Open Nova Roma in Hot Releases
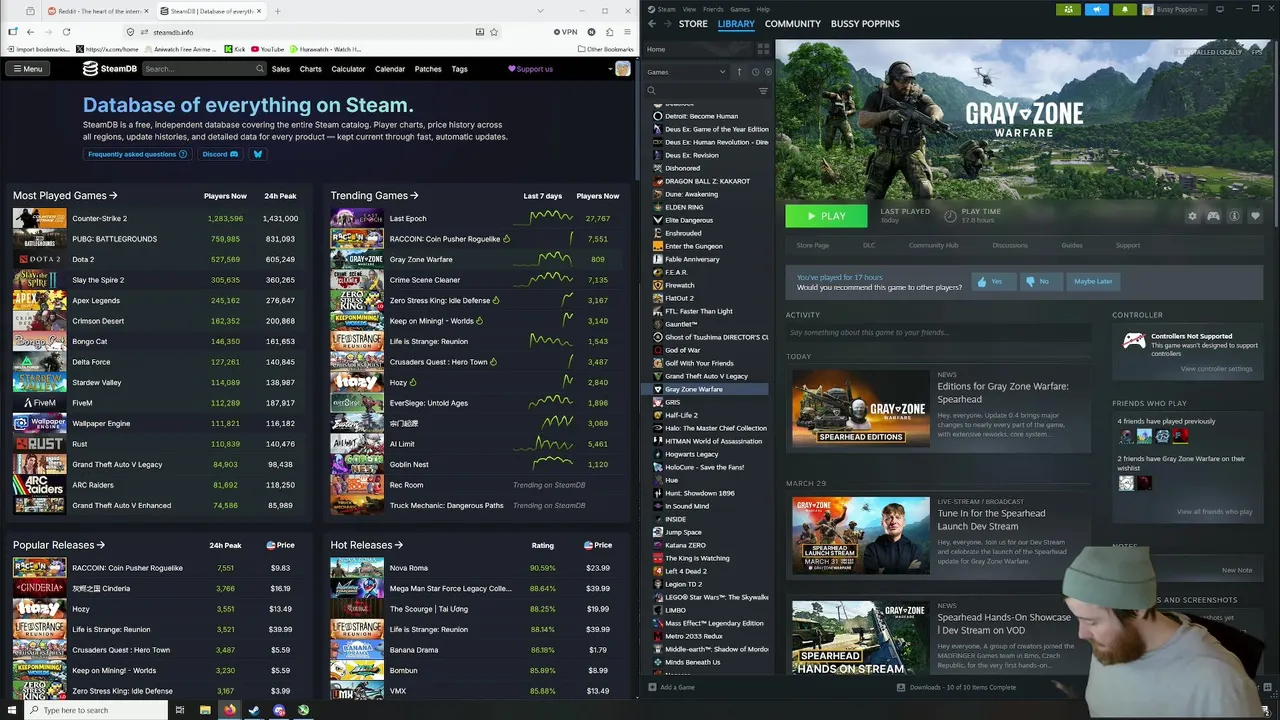The image size is (1280, 720). [x=409, y=568]
